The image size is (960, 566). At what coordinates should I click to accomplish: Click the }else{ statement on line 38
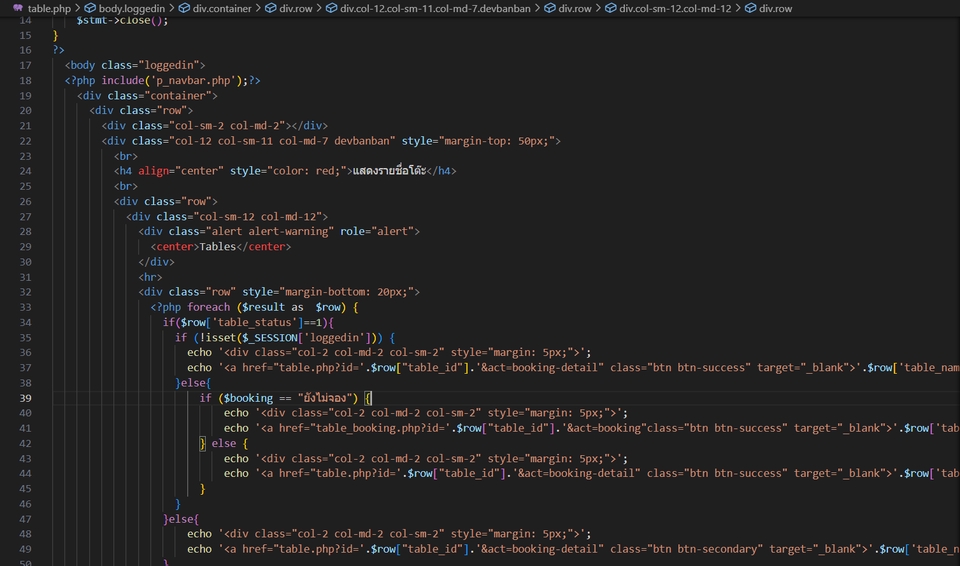[193, 383]
